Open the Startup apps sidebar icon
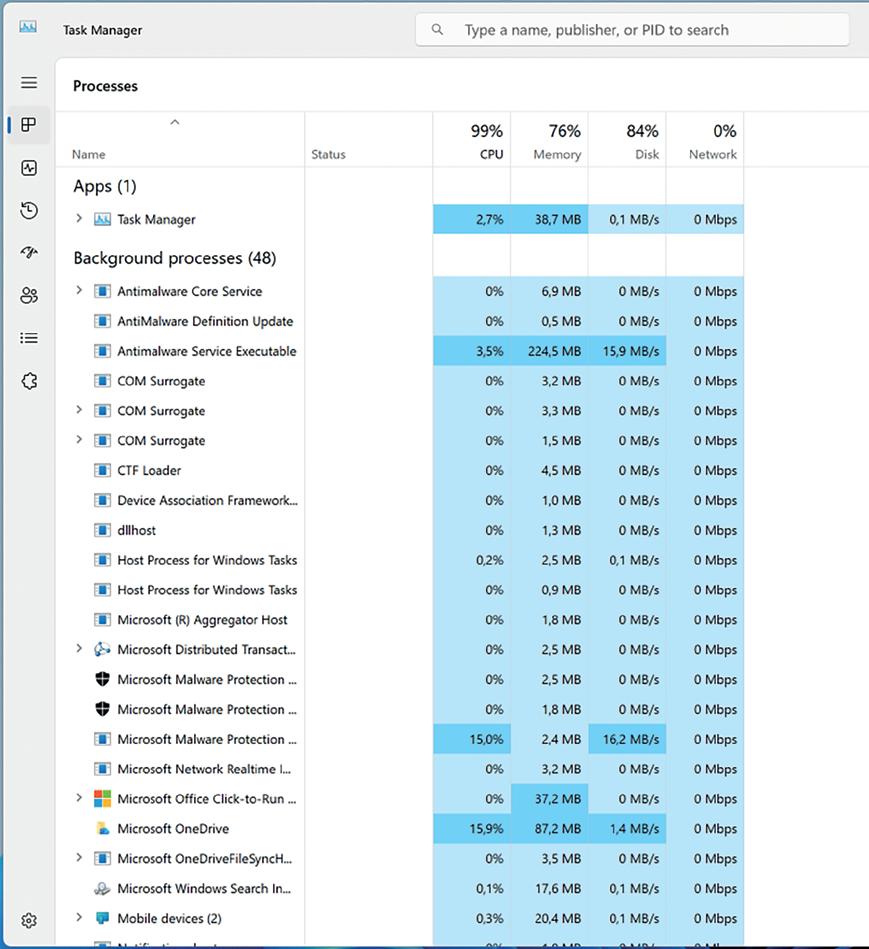The height and width of the screenshot is (949, 869). tap(29, 252)
